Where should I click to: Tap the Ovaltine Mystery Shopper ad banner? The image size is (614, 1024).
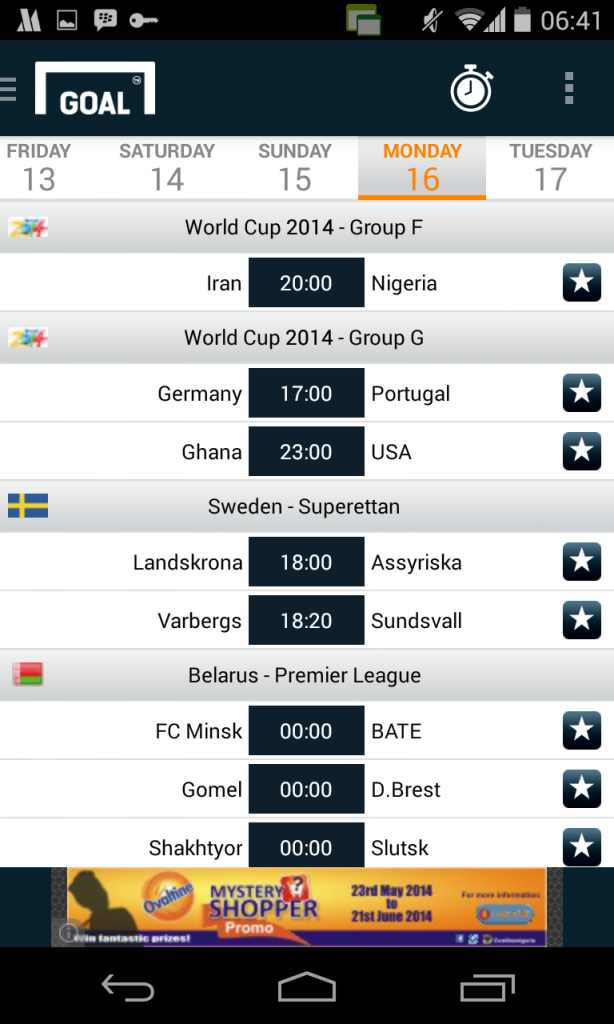pyautogui.click(x=306, y=906)
